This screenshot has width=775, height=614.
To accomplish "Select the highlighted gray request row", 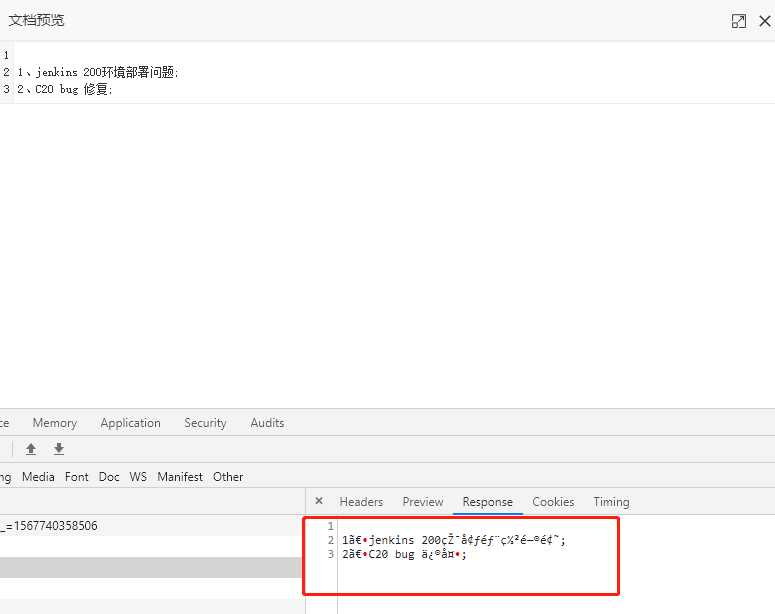I will click(151, 567).
